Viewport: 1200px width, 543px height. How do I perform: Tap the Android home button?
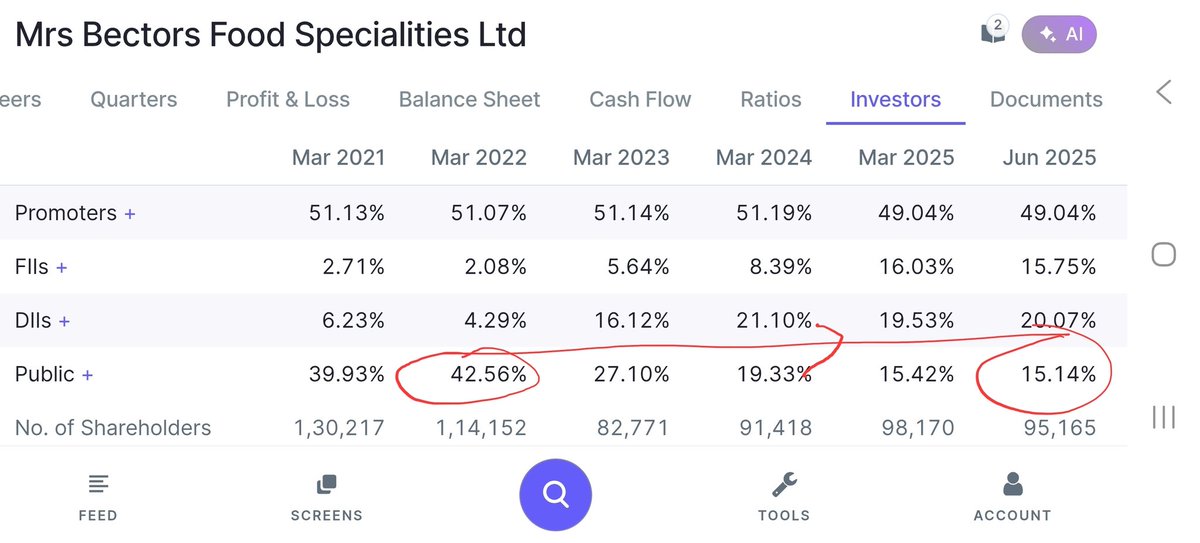coord(1164,254)
